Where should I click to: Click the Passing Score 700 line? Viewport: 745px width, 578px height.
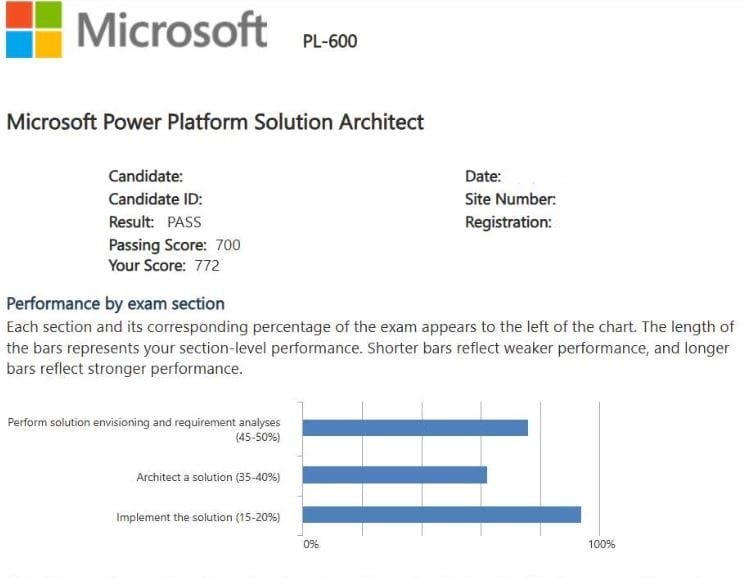coord(174,244)
